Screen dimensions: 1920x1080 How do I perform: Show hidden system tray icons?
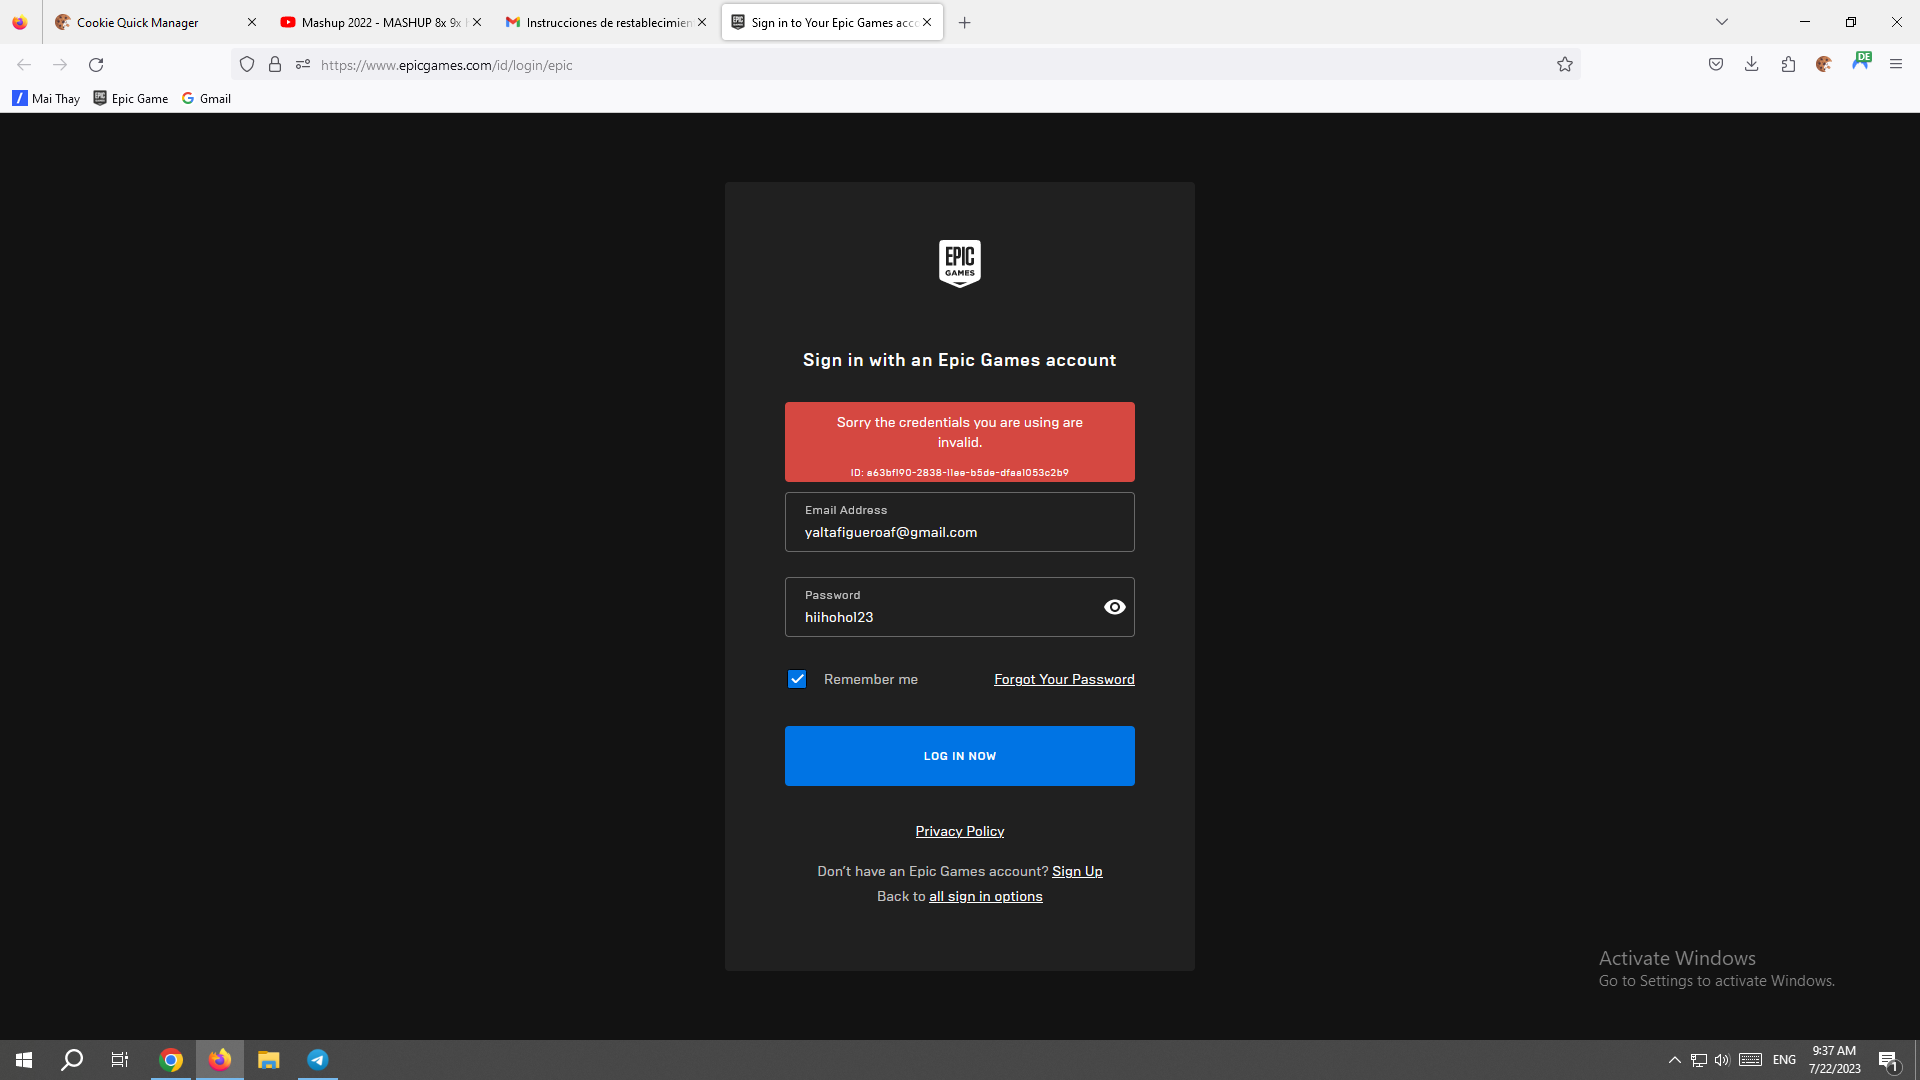[1675, 1060]
